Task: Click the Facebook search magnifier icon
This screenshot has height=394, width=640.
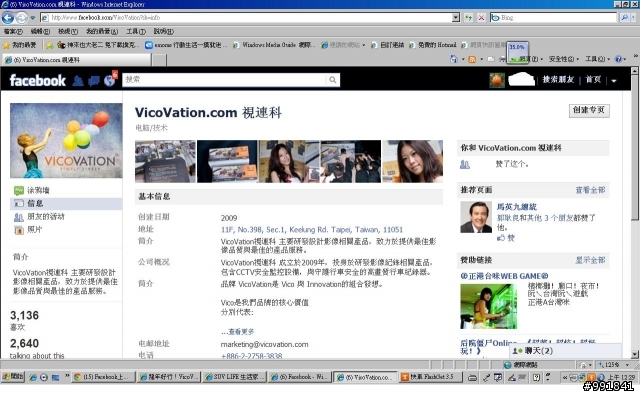Action: 333,80
